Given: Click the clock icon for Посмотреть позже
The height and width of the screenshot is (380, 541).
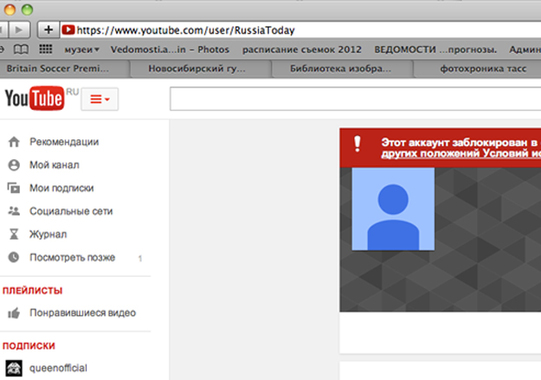Looking at the screenshot, I should click(x=14, y=257).
